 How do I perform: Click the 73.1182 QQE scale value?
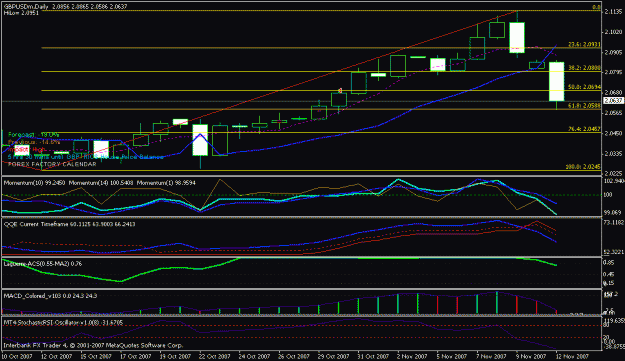pos(614,223)
